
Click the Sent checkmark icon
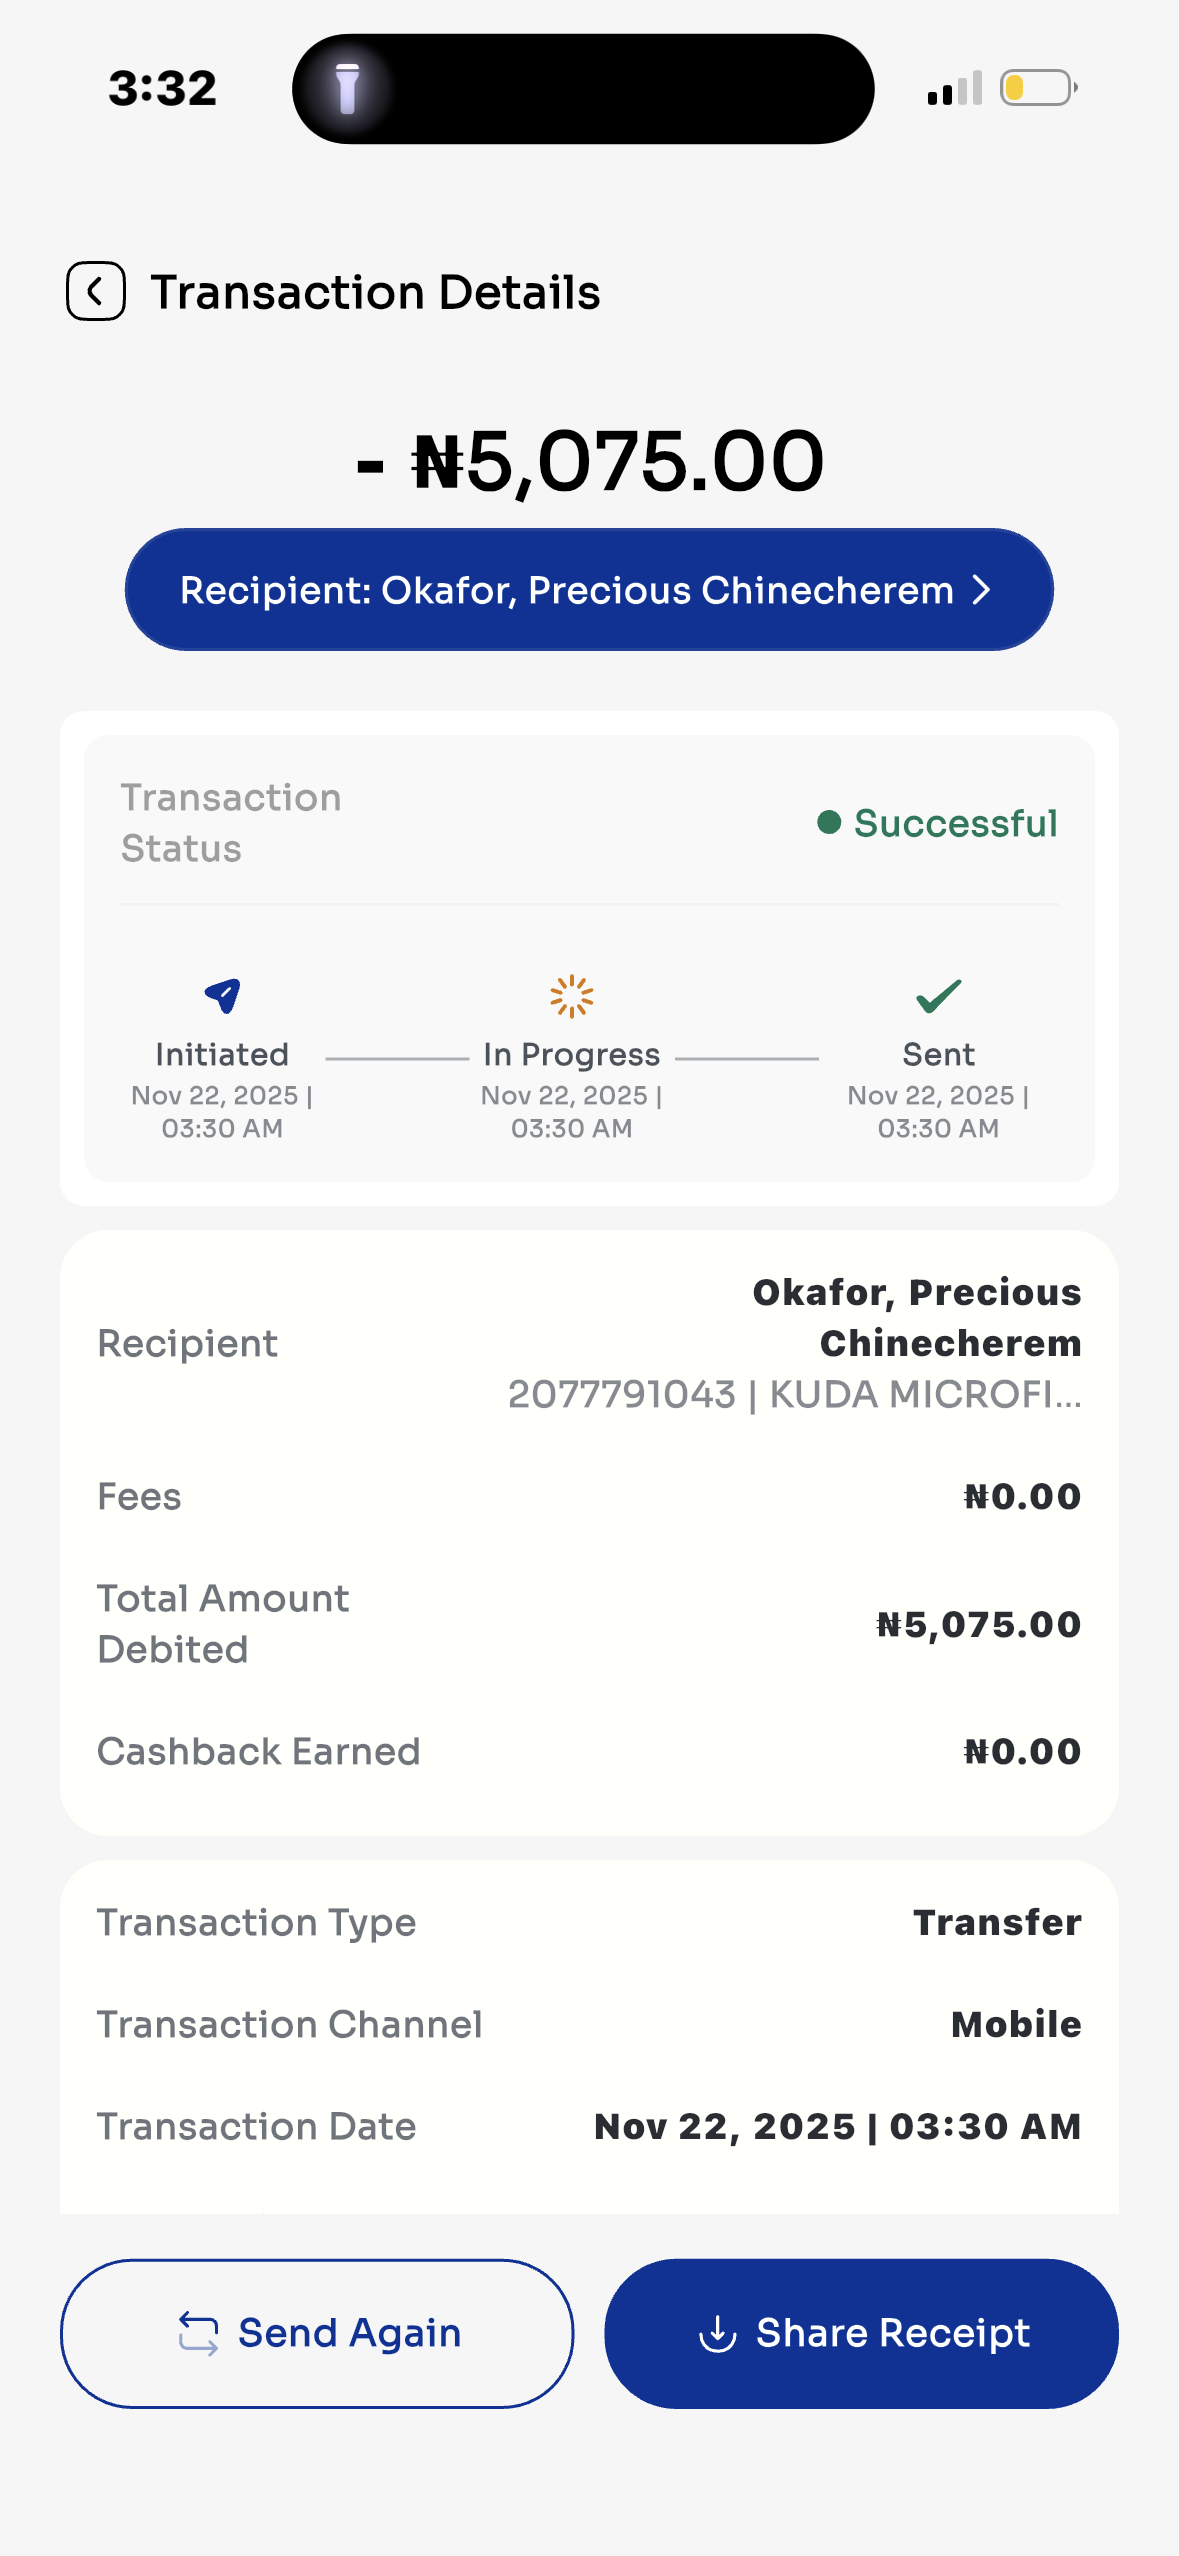(x=938, y=995)
